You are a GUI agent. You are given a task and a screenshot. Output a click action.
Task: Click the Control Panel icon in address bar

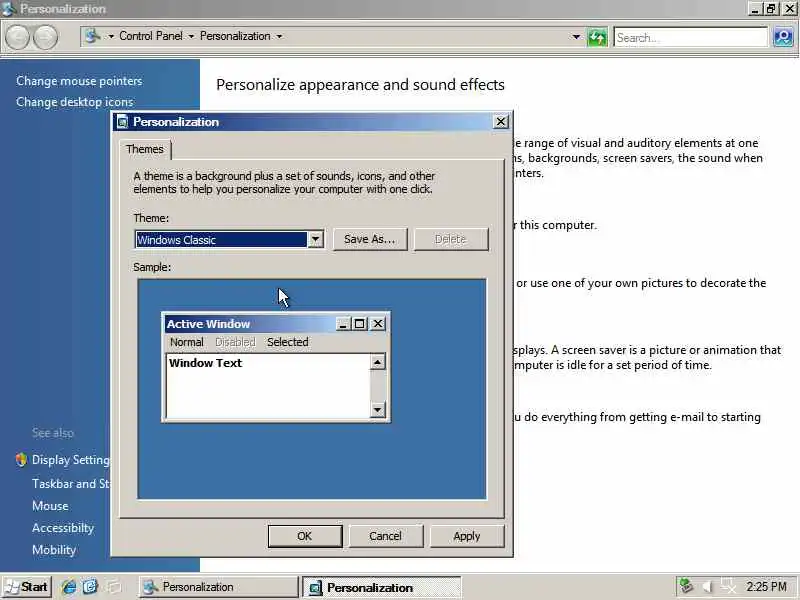[x=93, y=36]
